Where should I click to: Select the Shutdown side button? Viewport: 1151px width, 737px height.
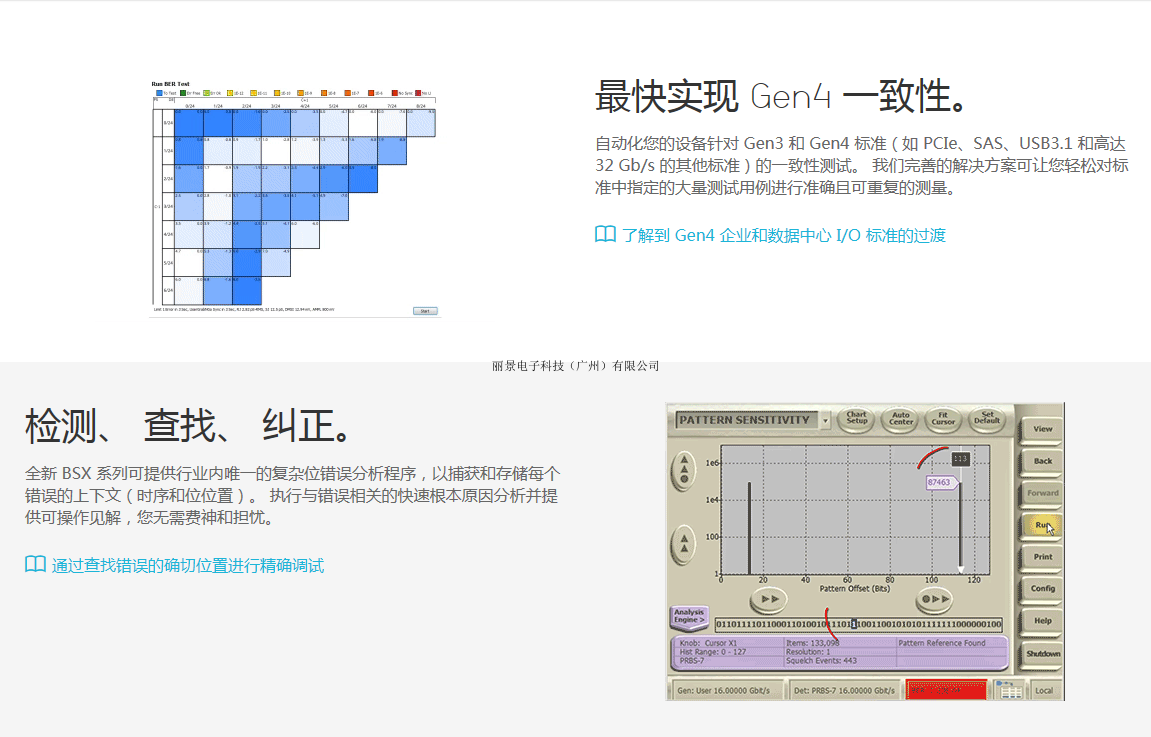point(1042,653)
